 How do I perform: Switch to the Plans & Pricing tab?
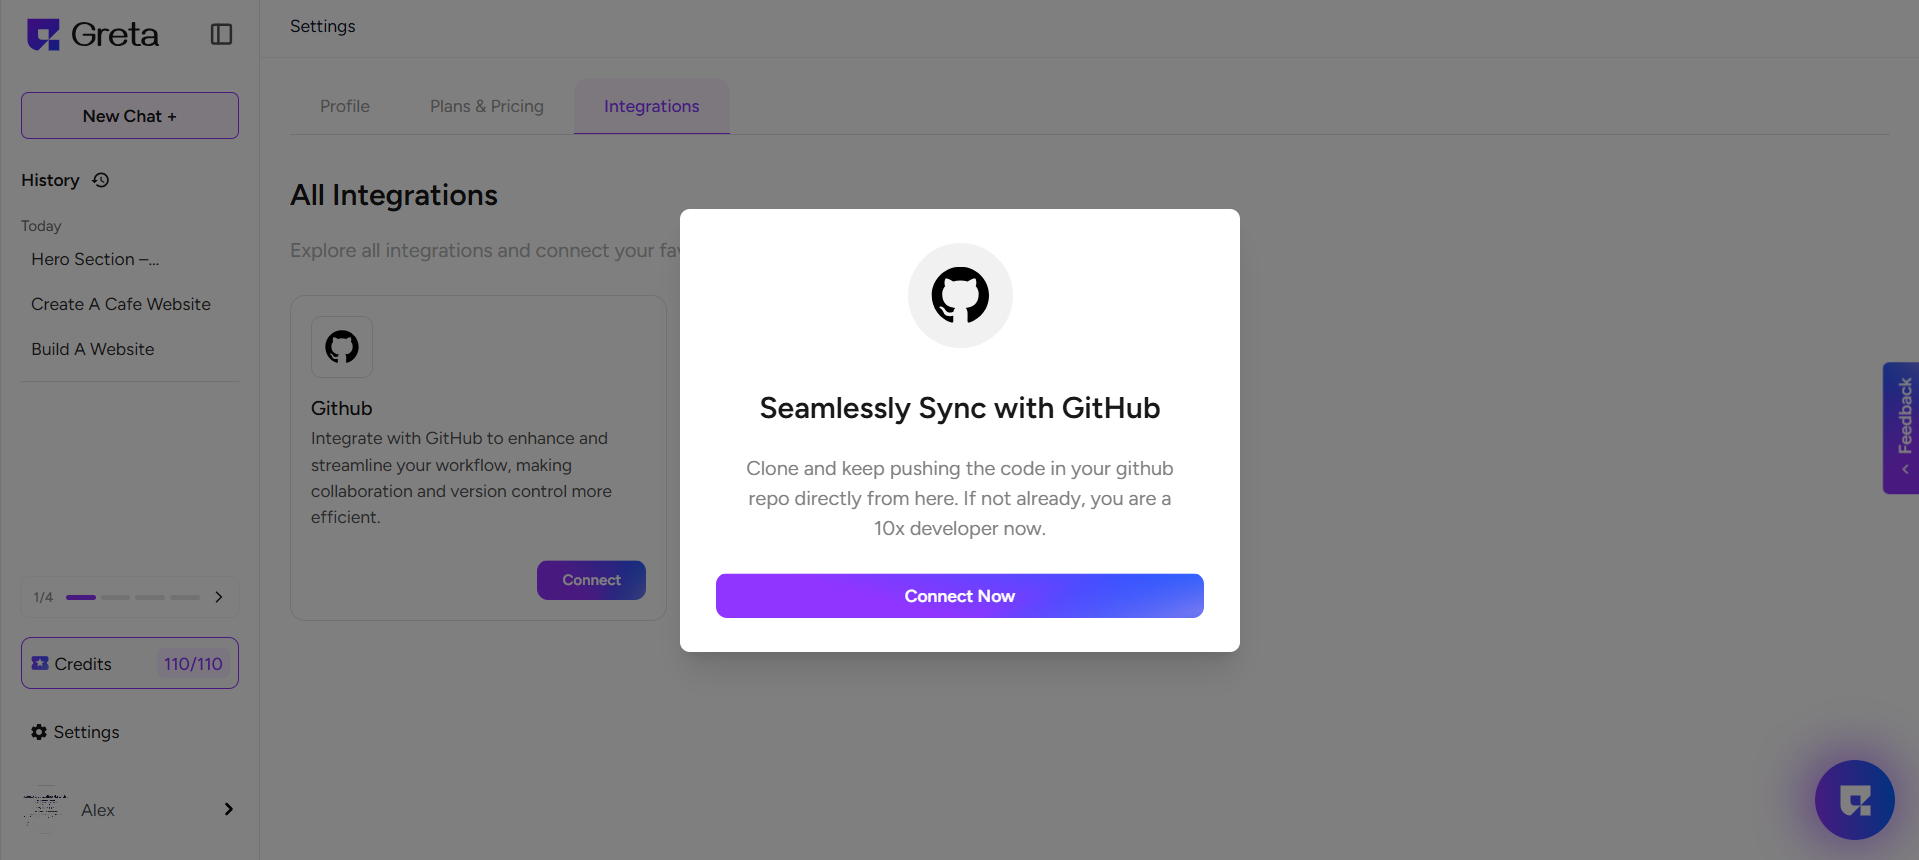point(487,106)
